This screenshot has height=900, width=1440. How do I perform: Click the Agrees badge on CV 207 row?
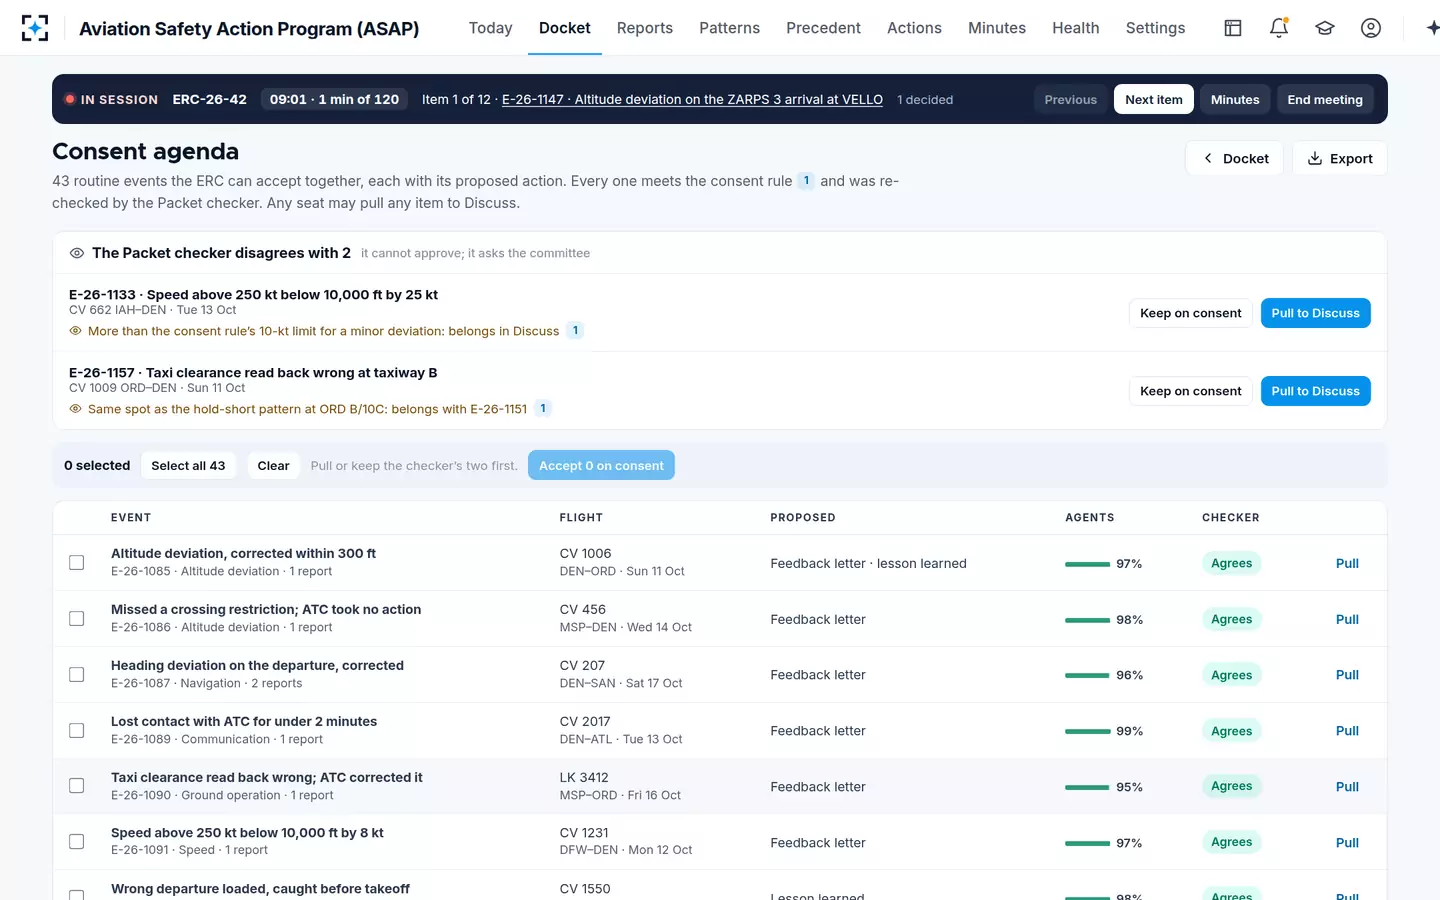(1231, 675)
